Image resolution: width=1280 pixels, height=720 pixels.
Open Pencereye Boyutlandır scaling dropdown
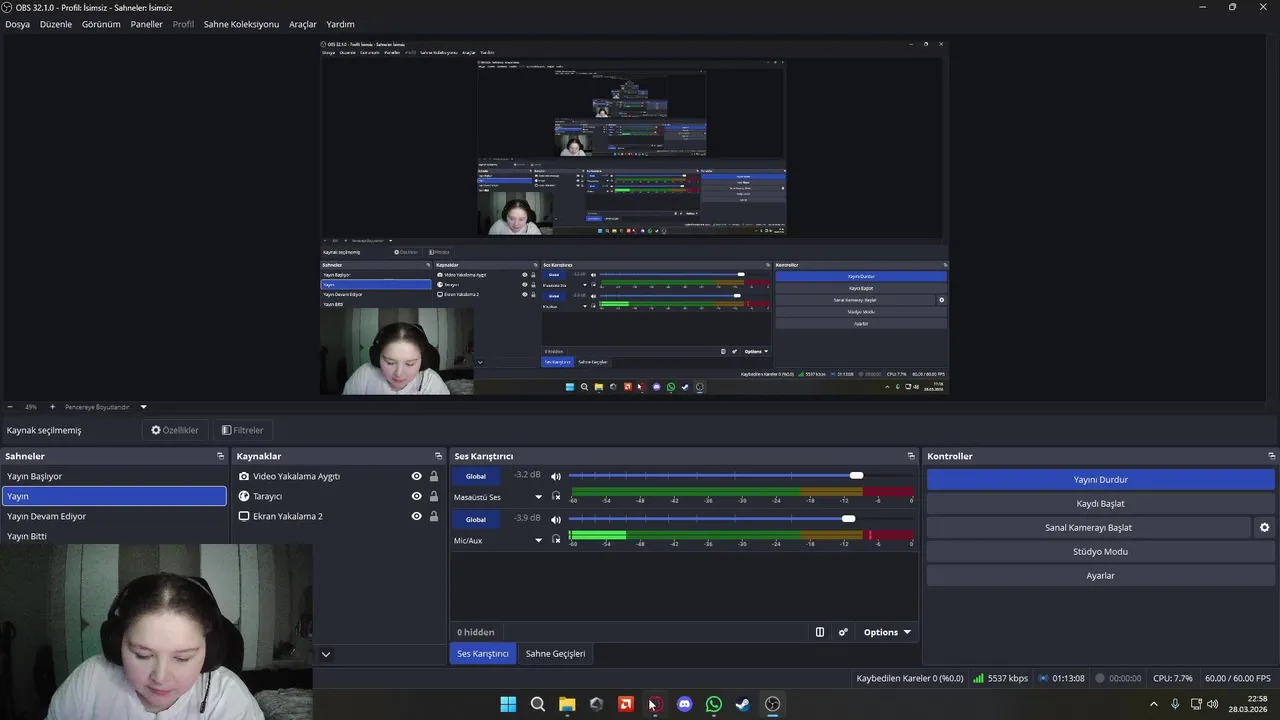(x=143, y=407)
